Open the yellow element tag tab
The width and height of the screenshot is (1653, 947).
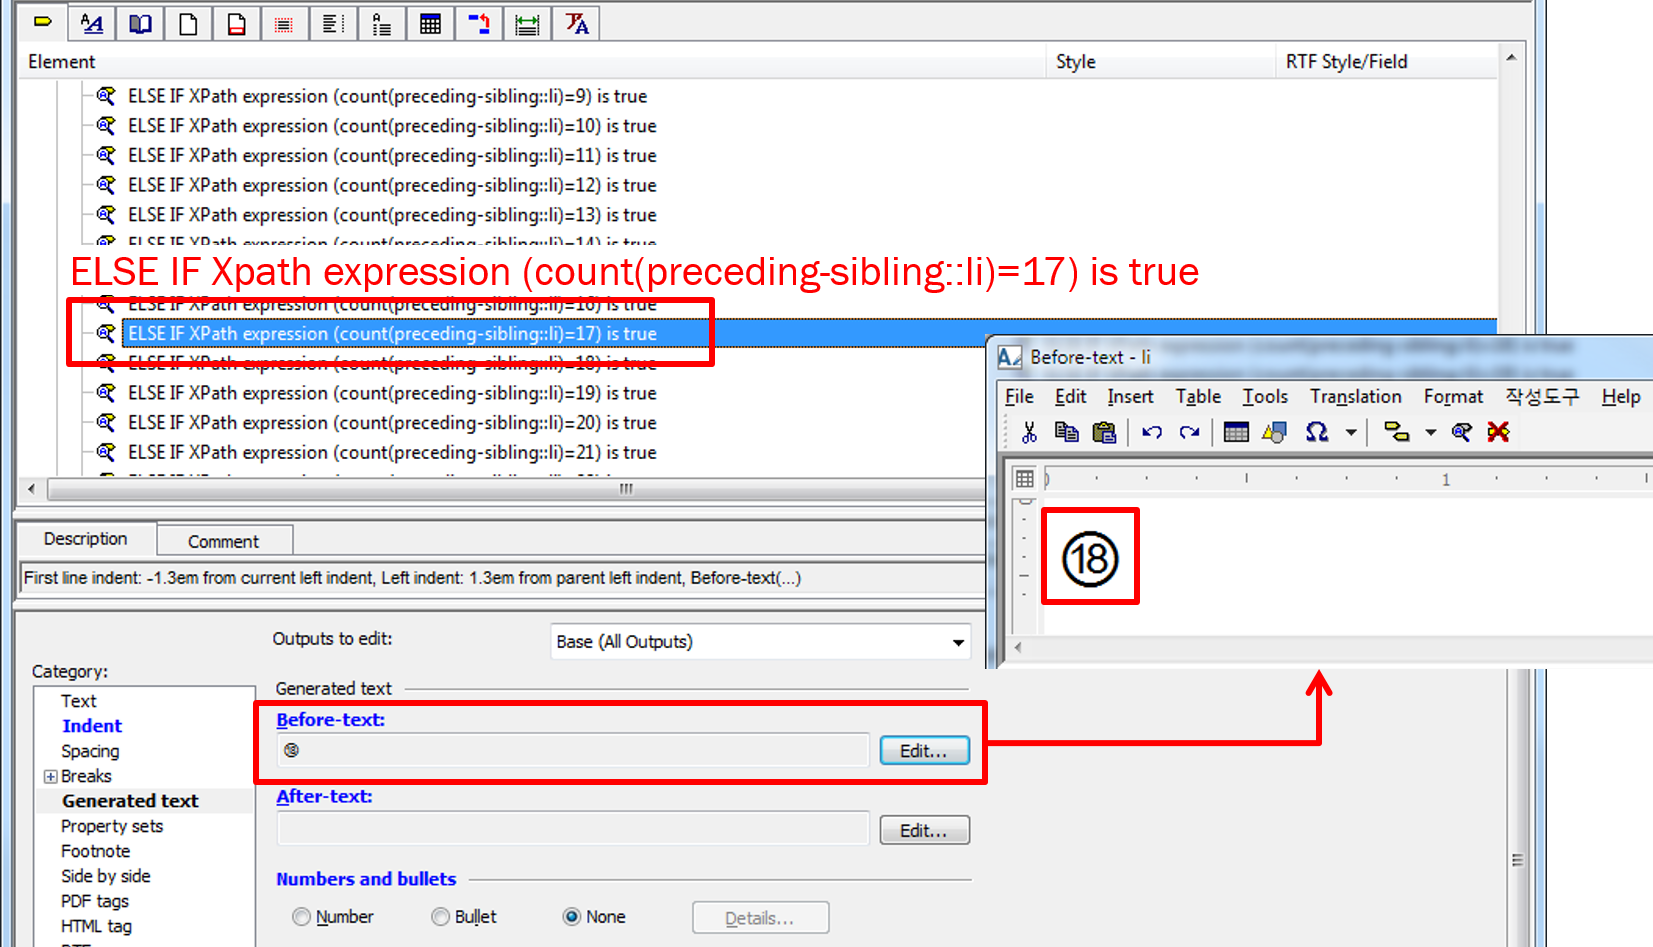click(43, 22)
